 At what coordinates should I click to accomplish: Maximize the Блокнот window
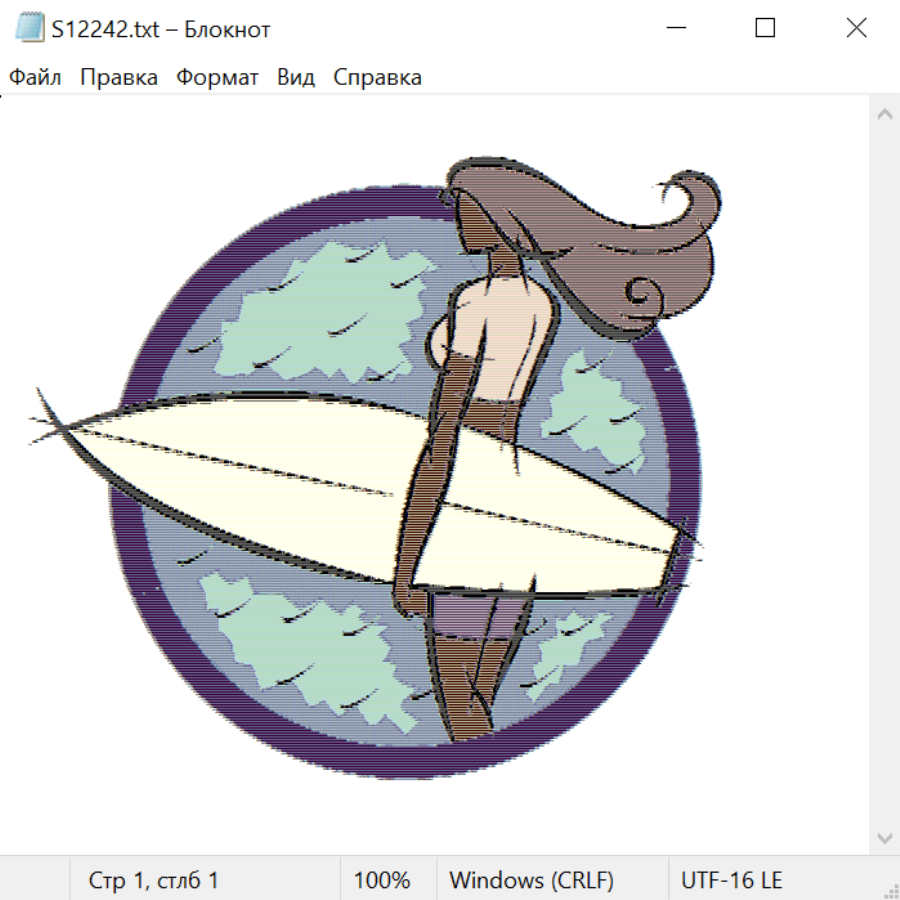[765, 29]
